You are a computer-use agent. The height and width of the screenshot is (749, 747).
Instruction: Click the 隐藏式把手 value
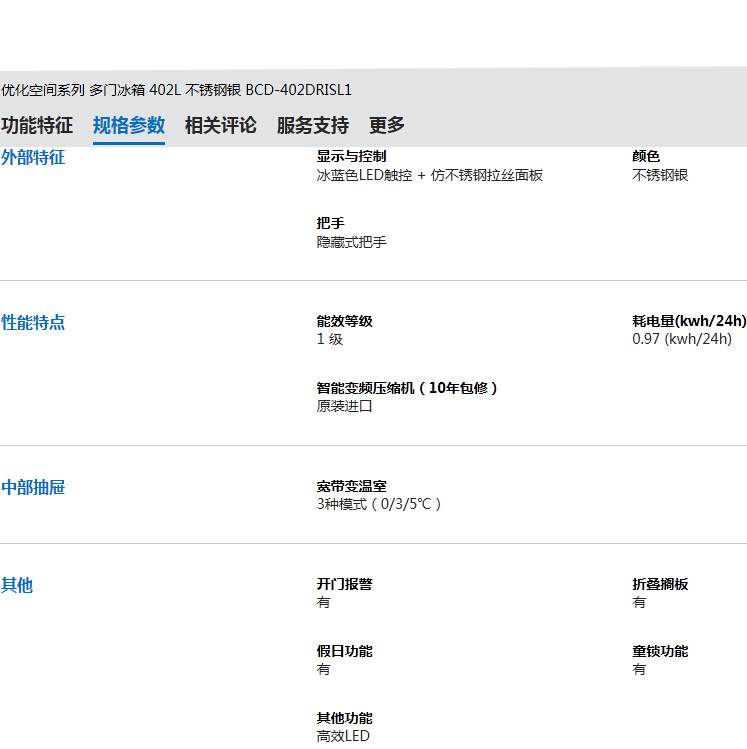[x=351, y=242]
